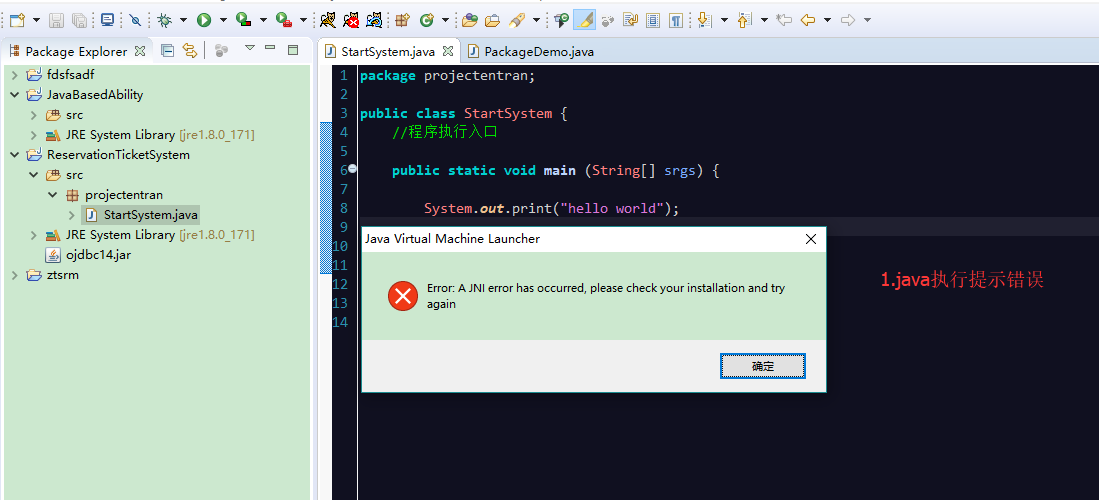1099x500 pixels.
Task: Click the New Java Package icon
Action: click(402, 20)
